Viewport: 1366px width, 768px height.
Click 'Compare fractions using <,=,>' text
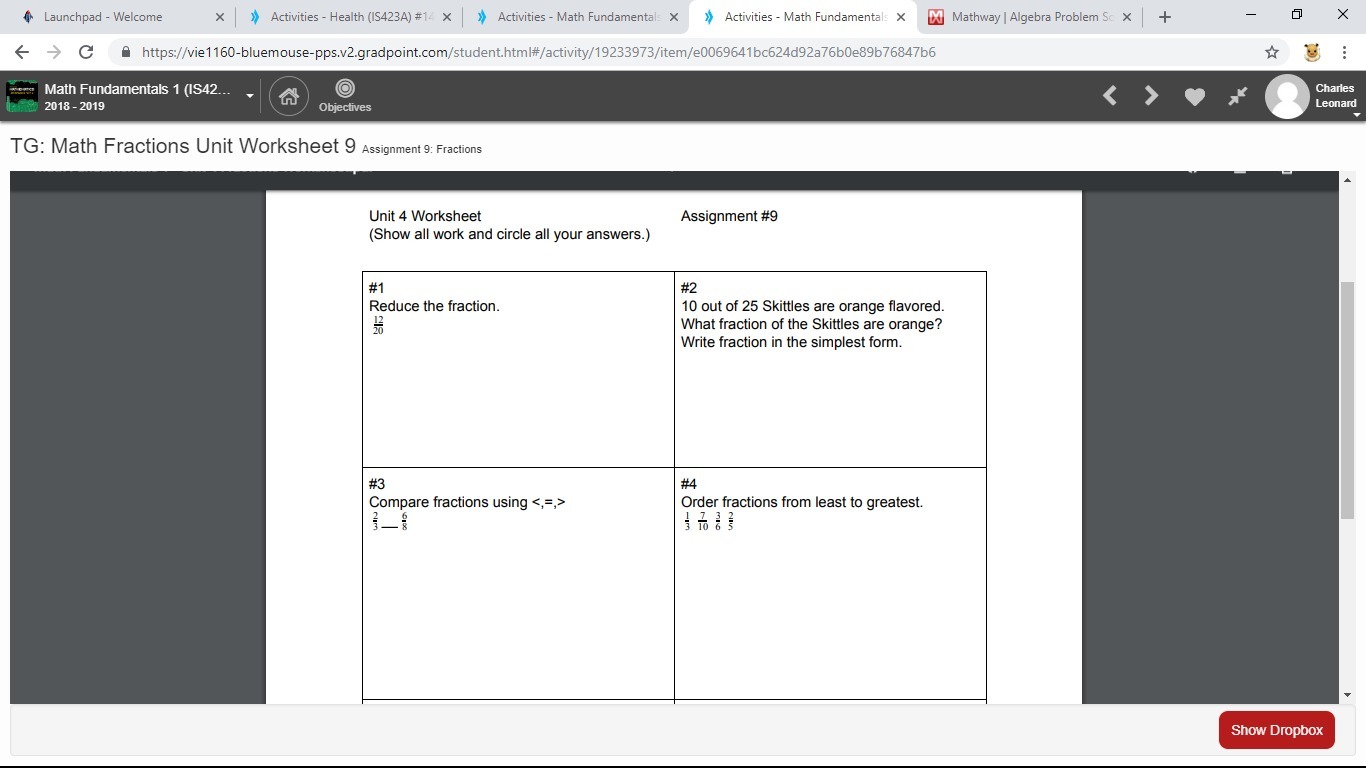coord(467,502)
